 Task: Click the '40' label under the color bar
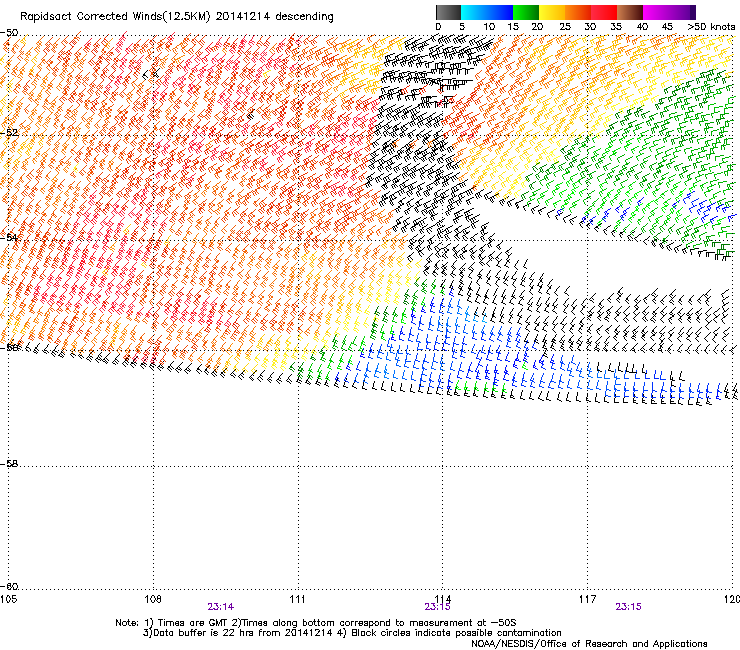coord(642,27)
